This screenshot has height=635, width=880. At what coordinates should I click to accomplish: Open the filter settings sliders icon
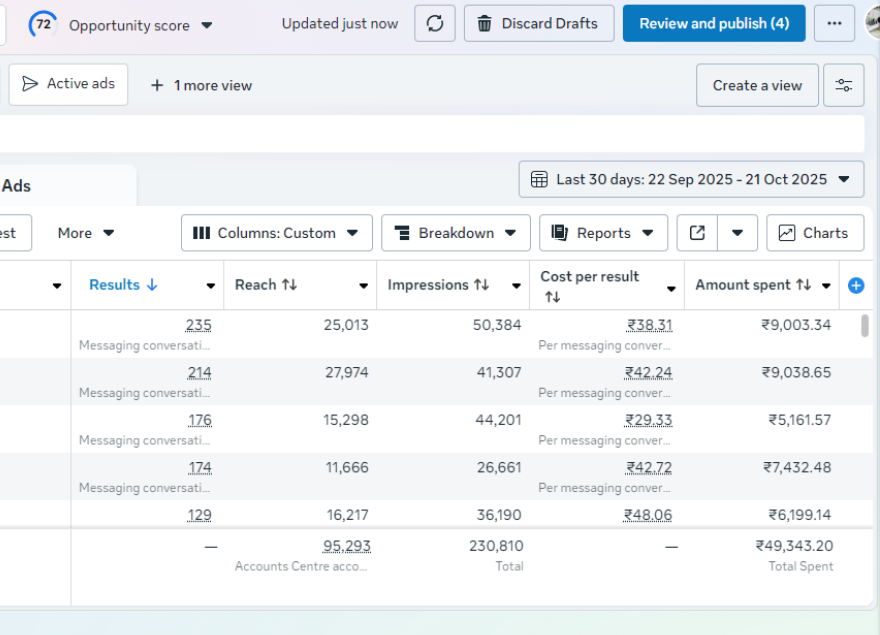click(x=843, y=85)
